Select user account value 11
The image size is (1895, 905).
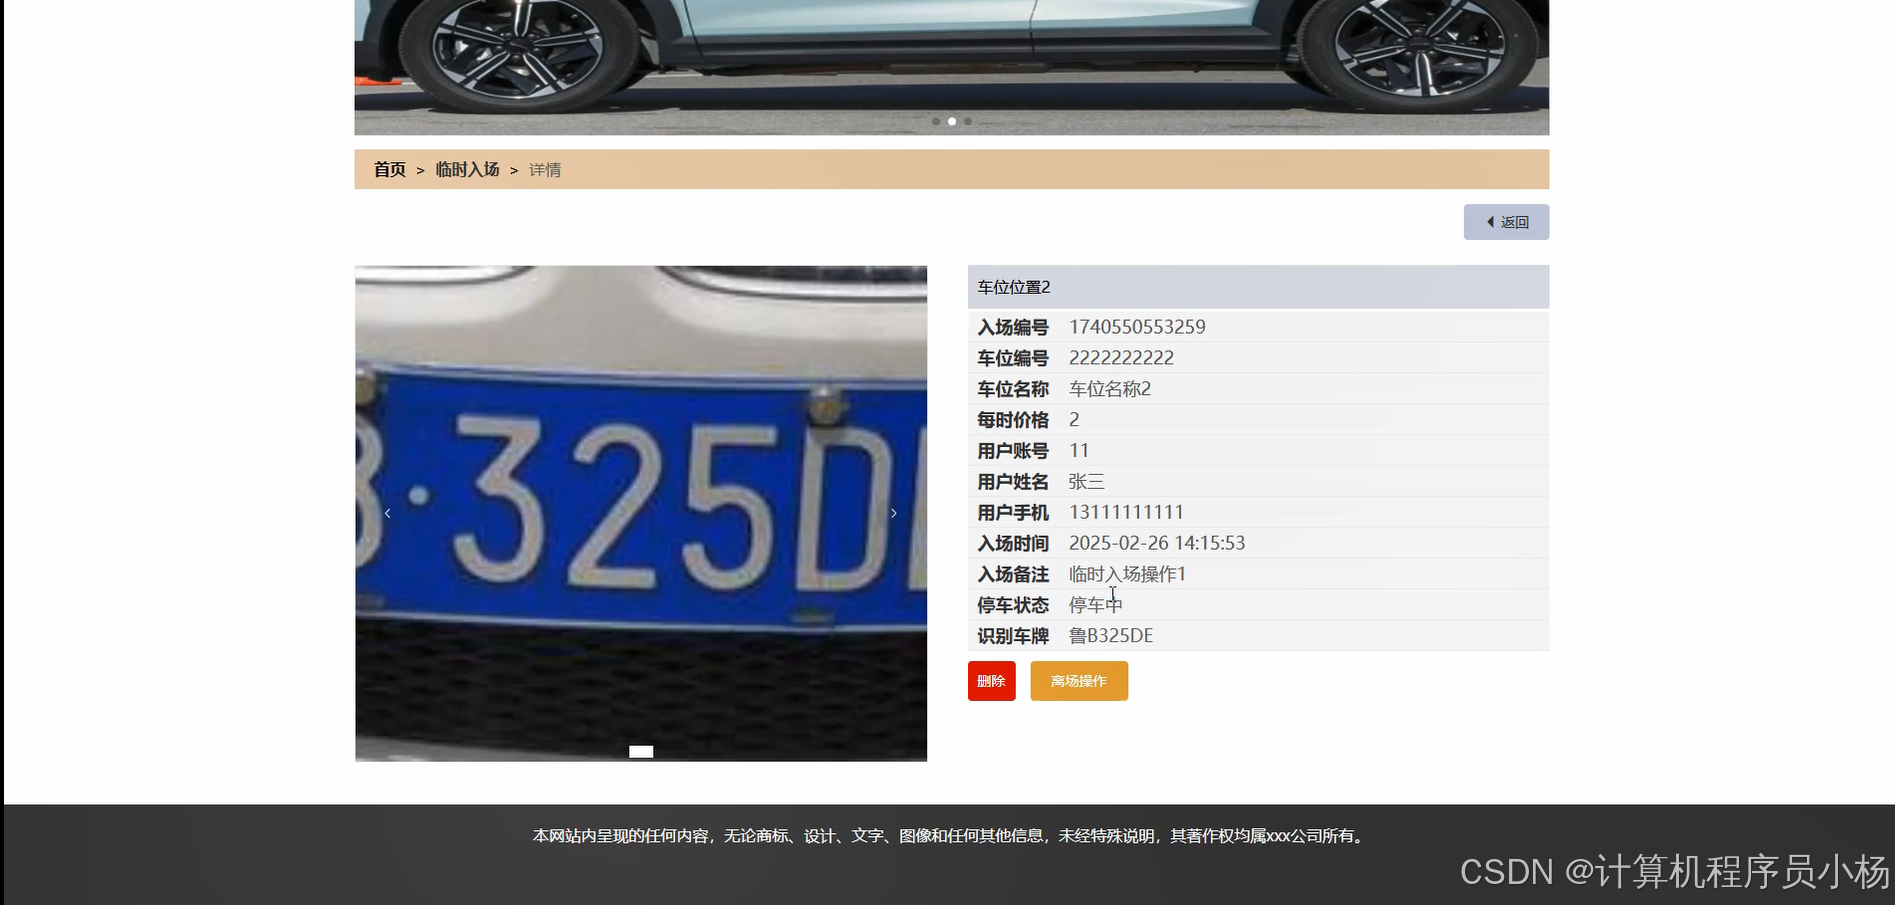click(1079, 451)
